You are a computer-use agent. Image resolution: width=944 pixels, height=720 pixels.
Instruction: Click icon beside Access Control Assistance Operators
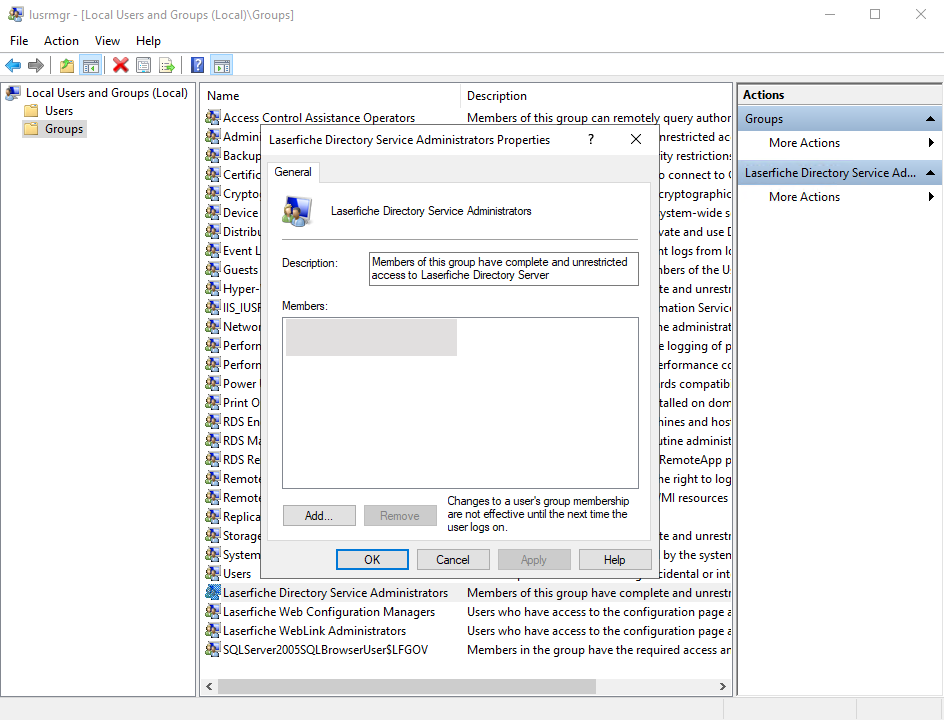(213, 118)
